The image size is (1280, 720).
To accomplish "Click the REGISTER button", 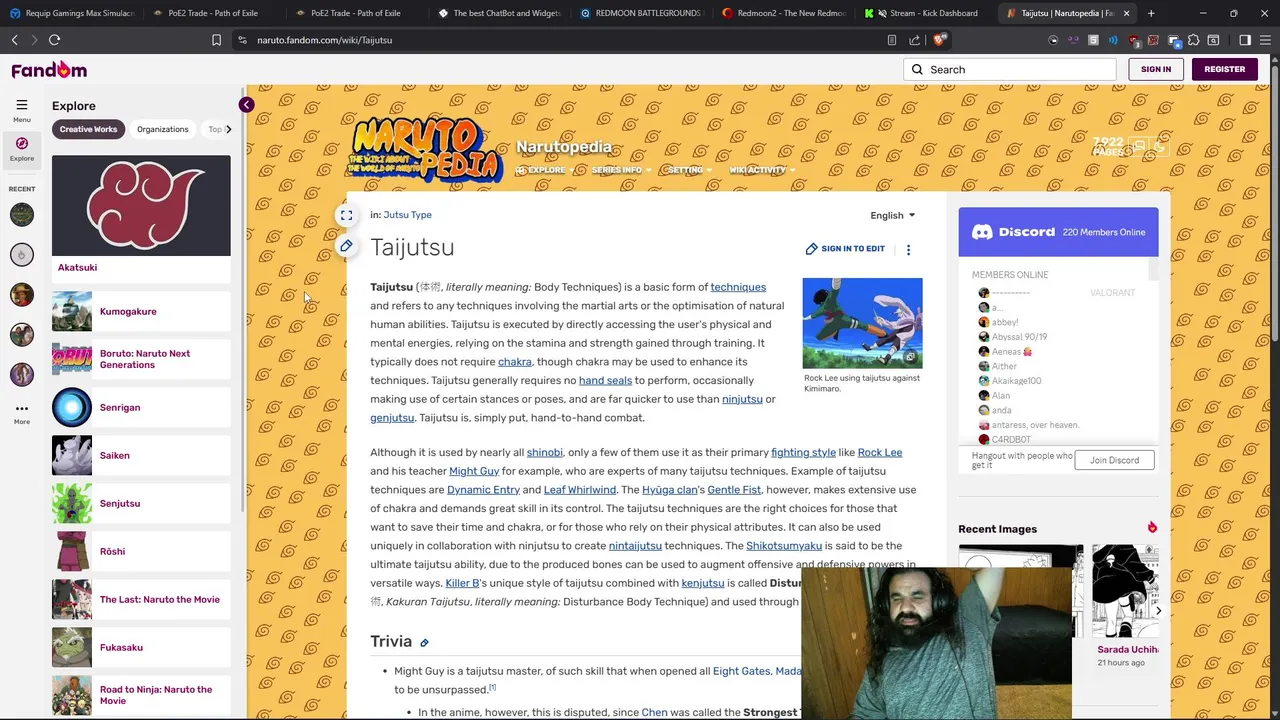I will tap(1224, 70).
